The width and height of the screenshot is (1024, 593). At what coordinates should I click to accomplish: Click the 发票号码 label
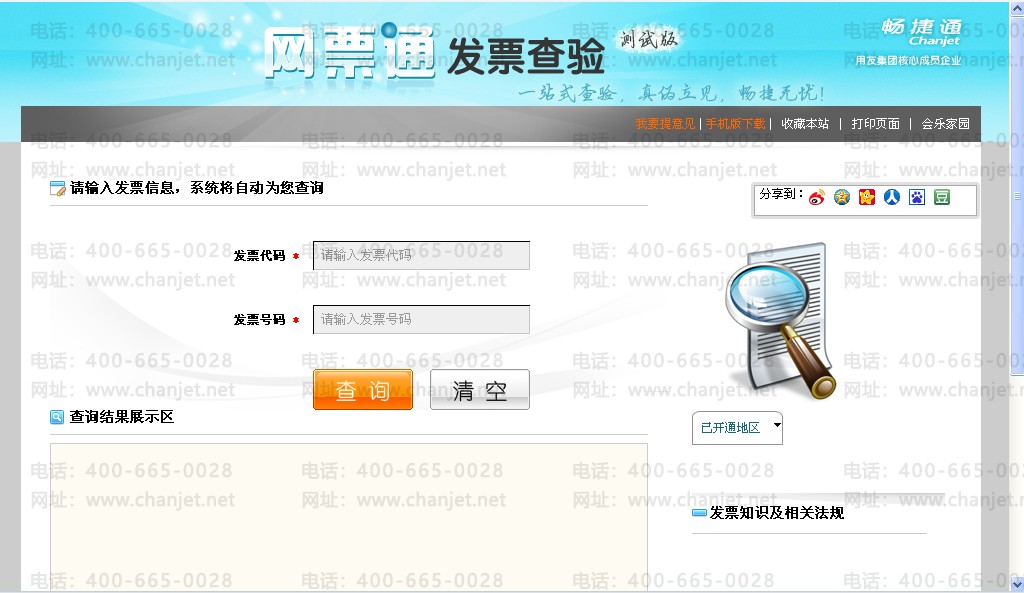(259, 319)
